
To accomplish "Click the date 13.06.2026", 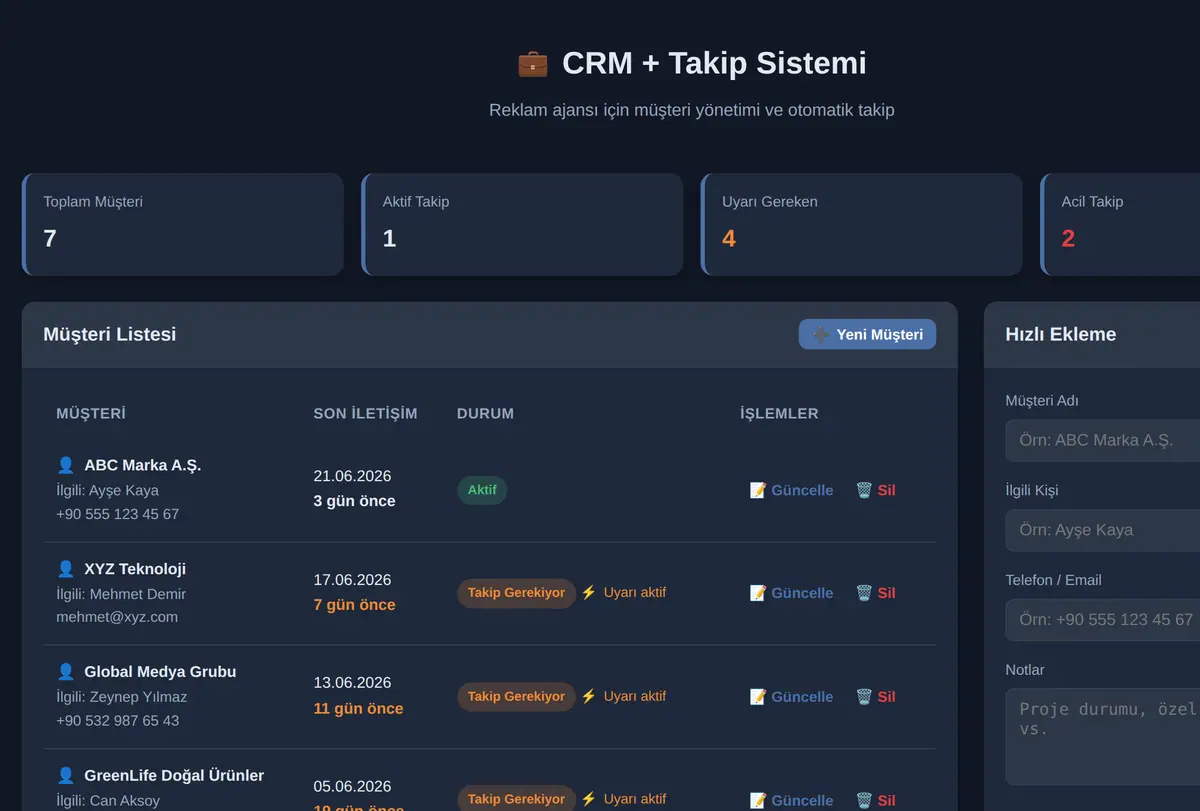I will pos(352,683).
